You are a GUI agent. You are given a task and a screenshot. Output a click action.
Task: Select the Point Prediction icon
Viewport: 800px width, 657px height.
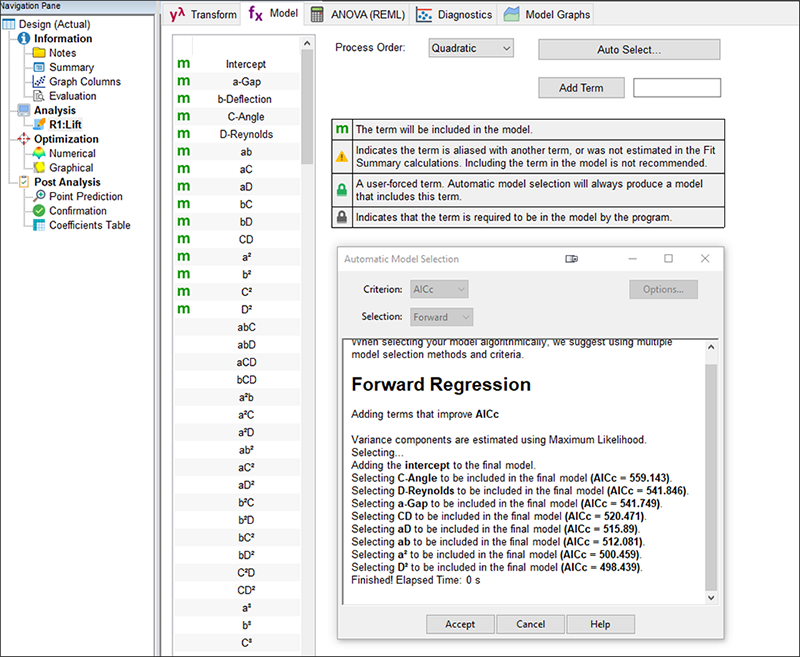click(x=39, y=197)
